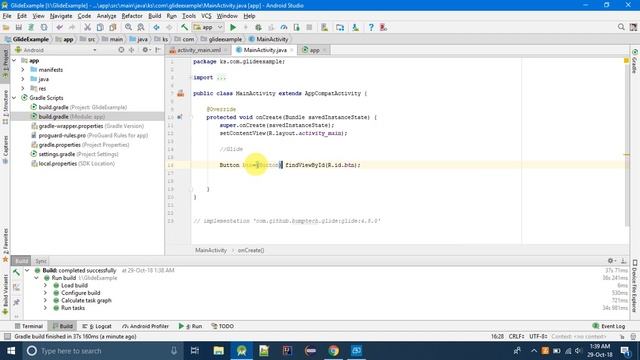This screenshot has height=360, width=640.
Task: Click the Help question mark icon
Action: coord(371,27)
